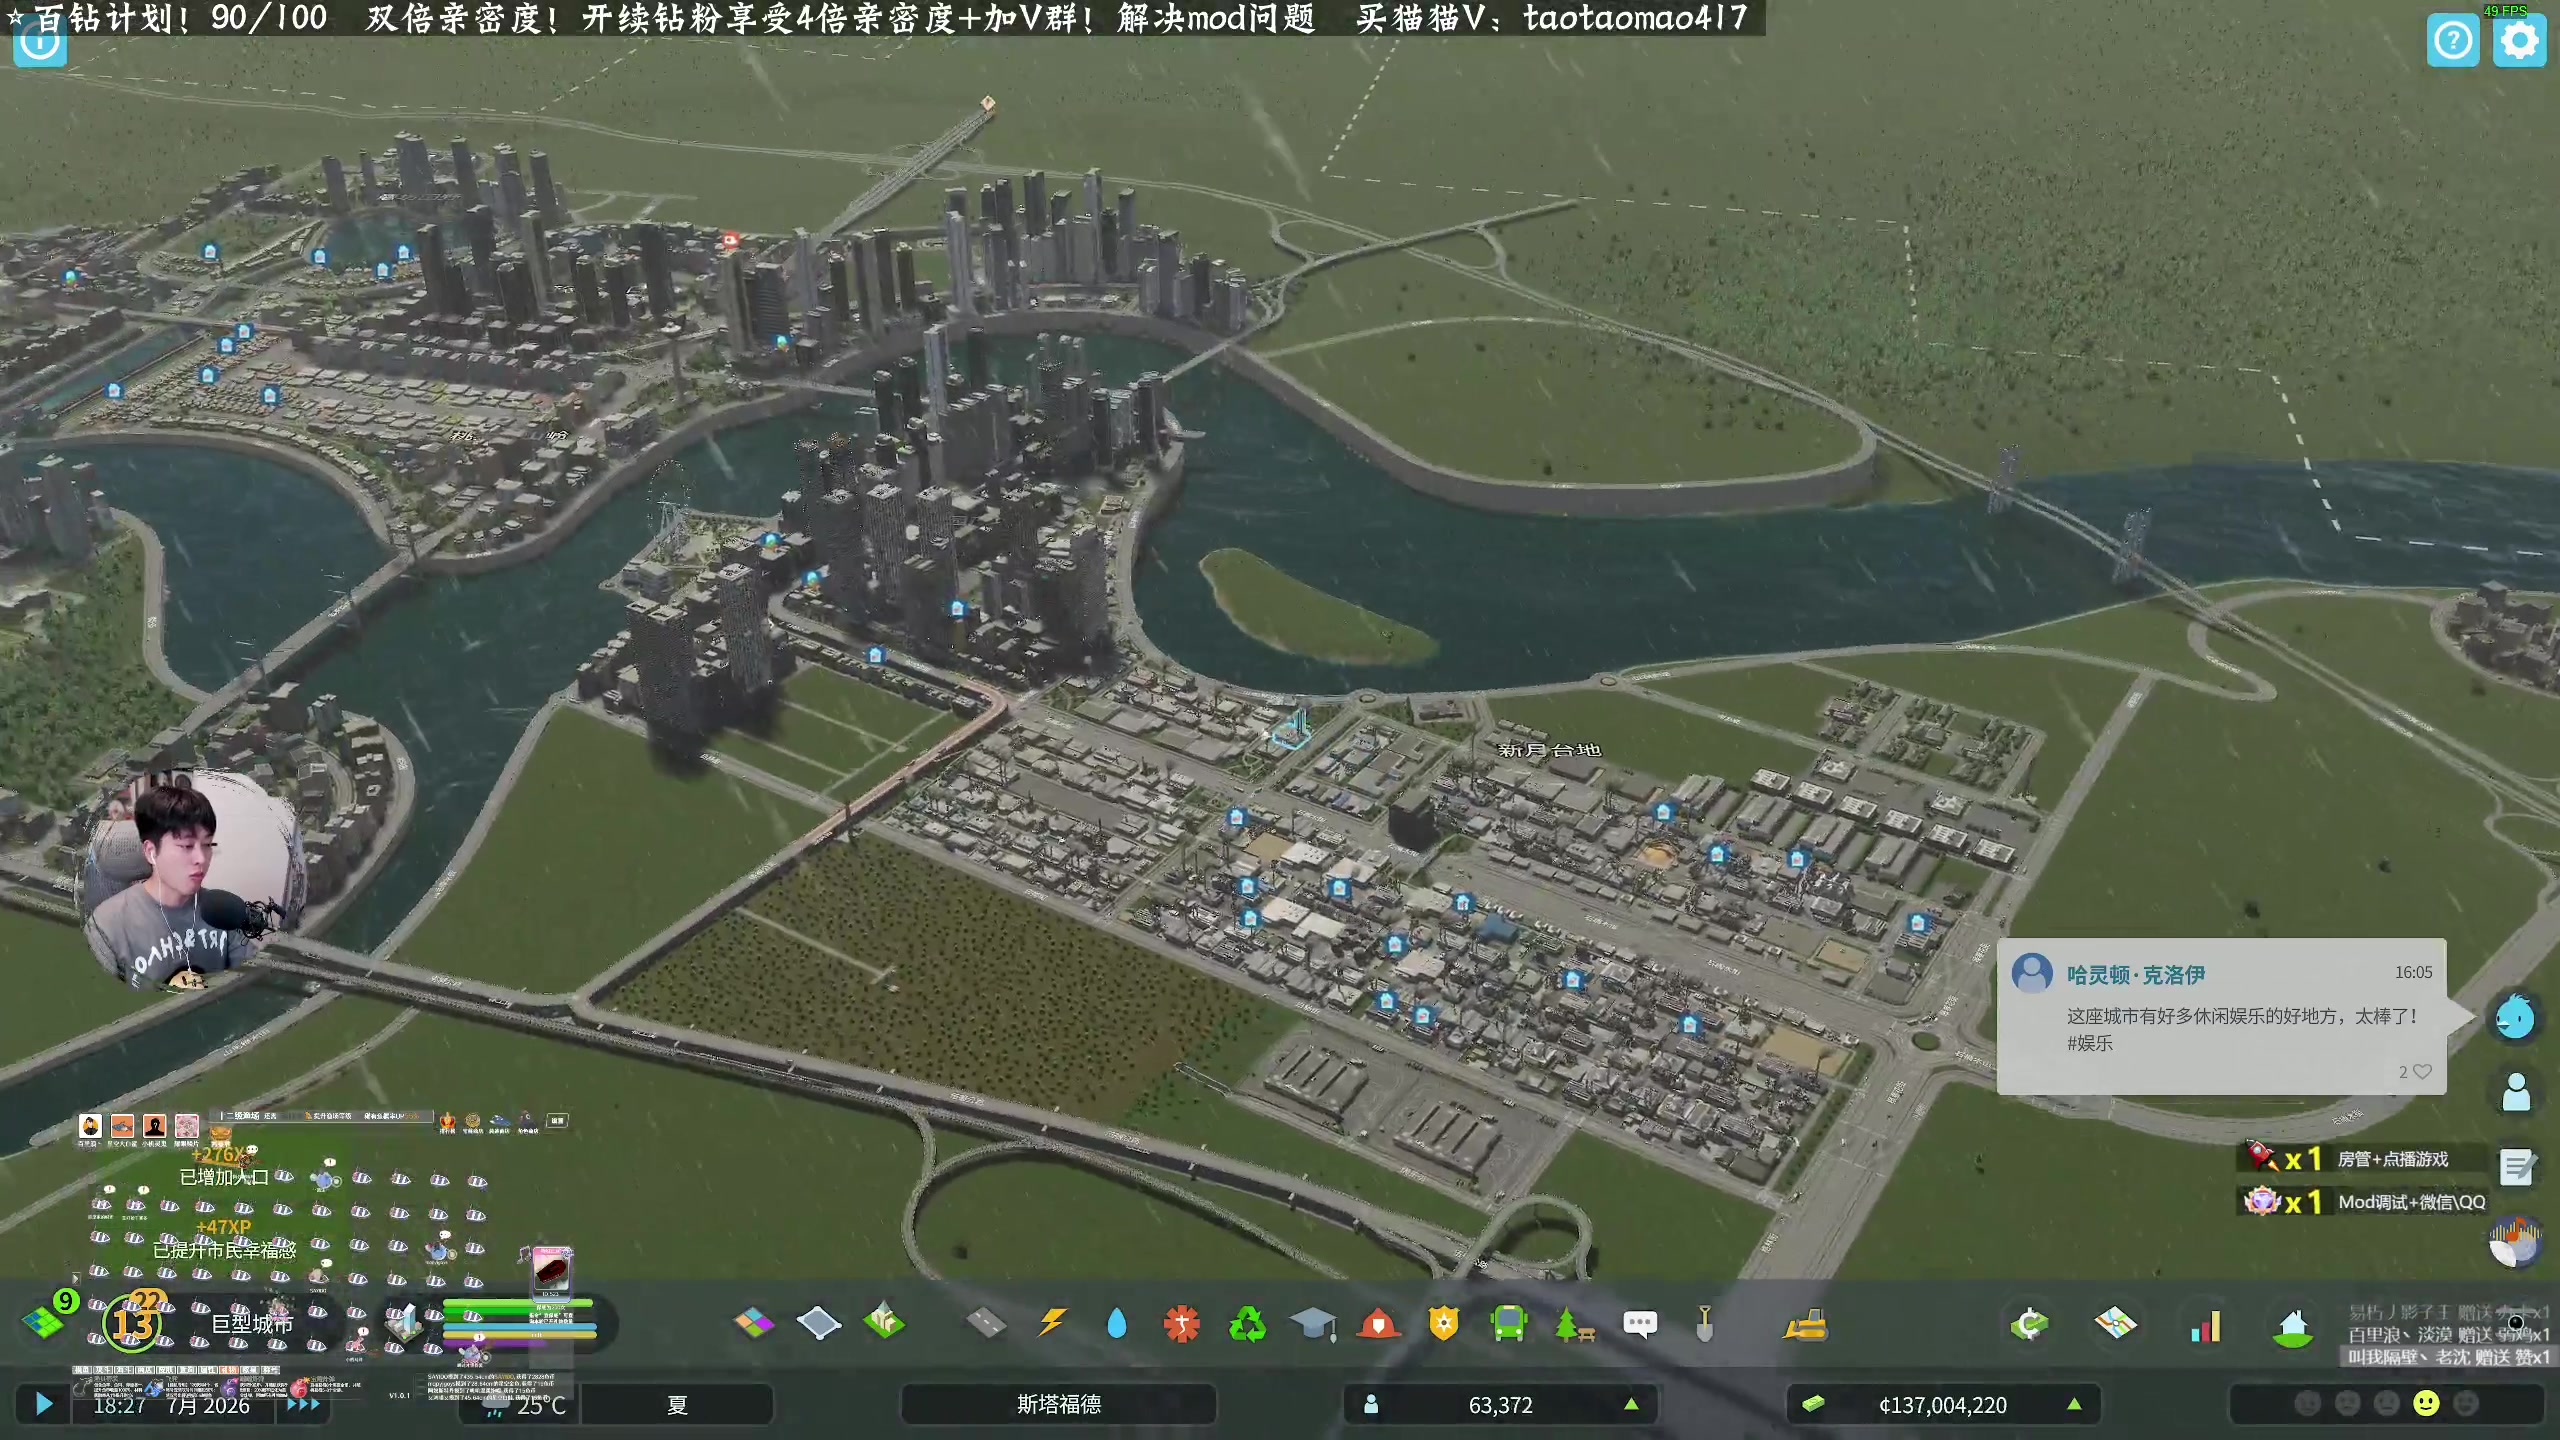This screenshot has height=1440, width=2560.
Task: Open the game settings gear
Action: click(2519, 40)
